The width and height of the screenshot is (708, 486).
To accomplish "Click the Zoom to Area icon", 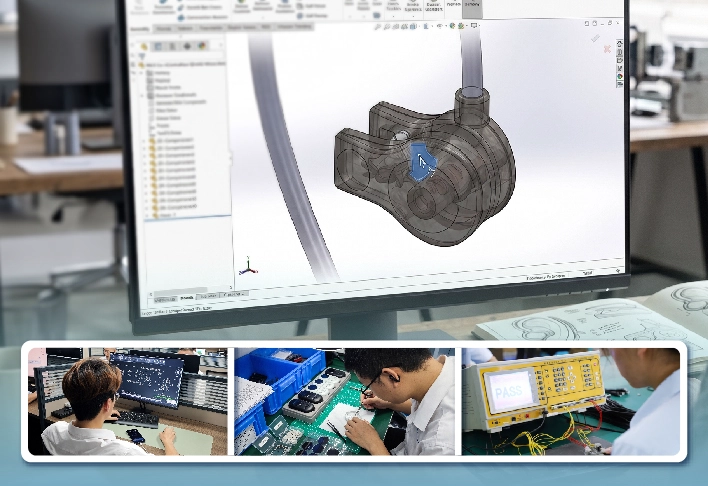I will coord(387,26).
